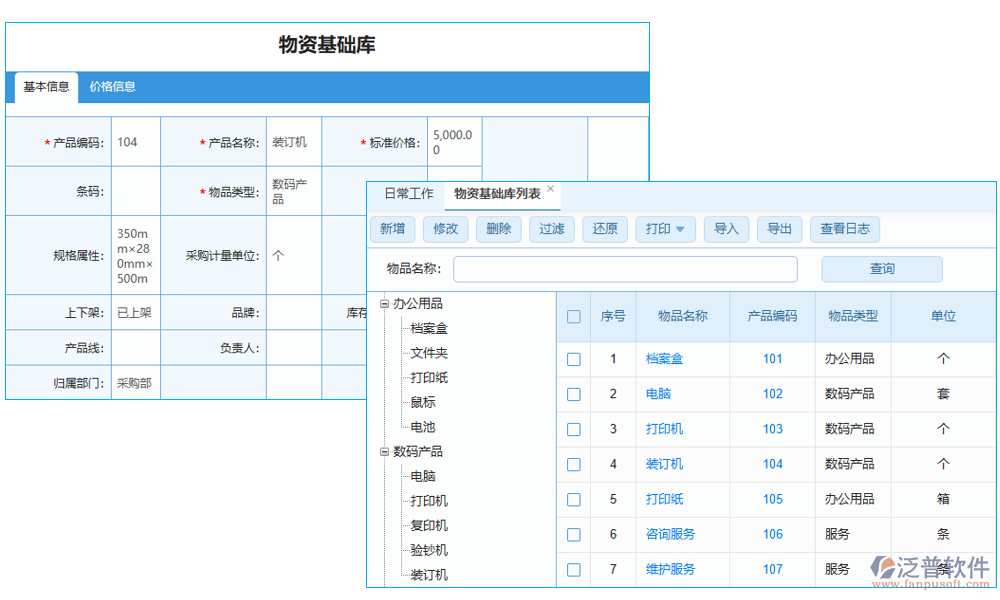The image size is (1000, 600).
Task: Click the 导入 (Import) toolbar button
Action: coord(727,229)
